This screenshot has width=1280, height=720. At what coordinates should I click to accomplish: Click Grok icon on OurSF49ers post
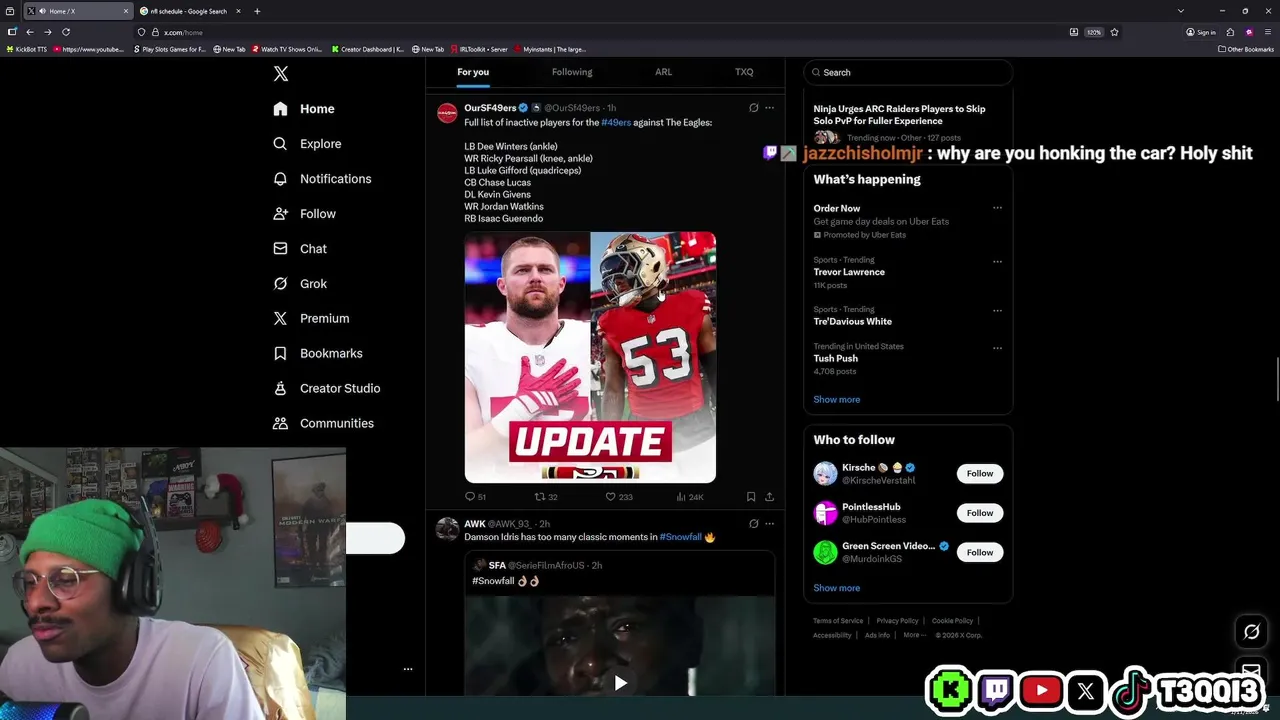click(x=754, y=108)
